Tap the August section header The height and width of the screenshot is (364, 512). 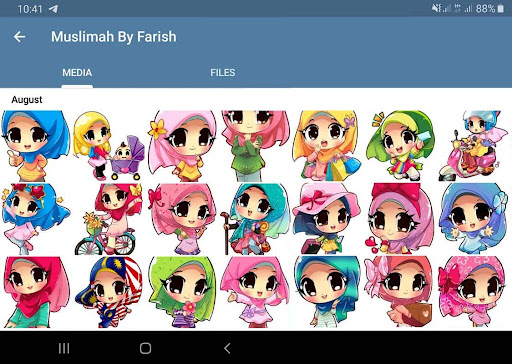[x=27, y=100]
